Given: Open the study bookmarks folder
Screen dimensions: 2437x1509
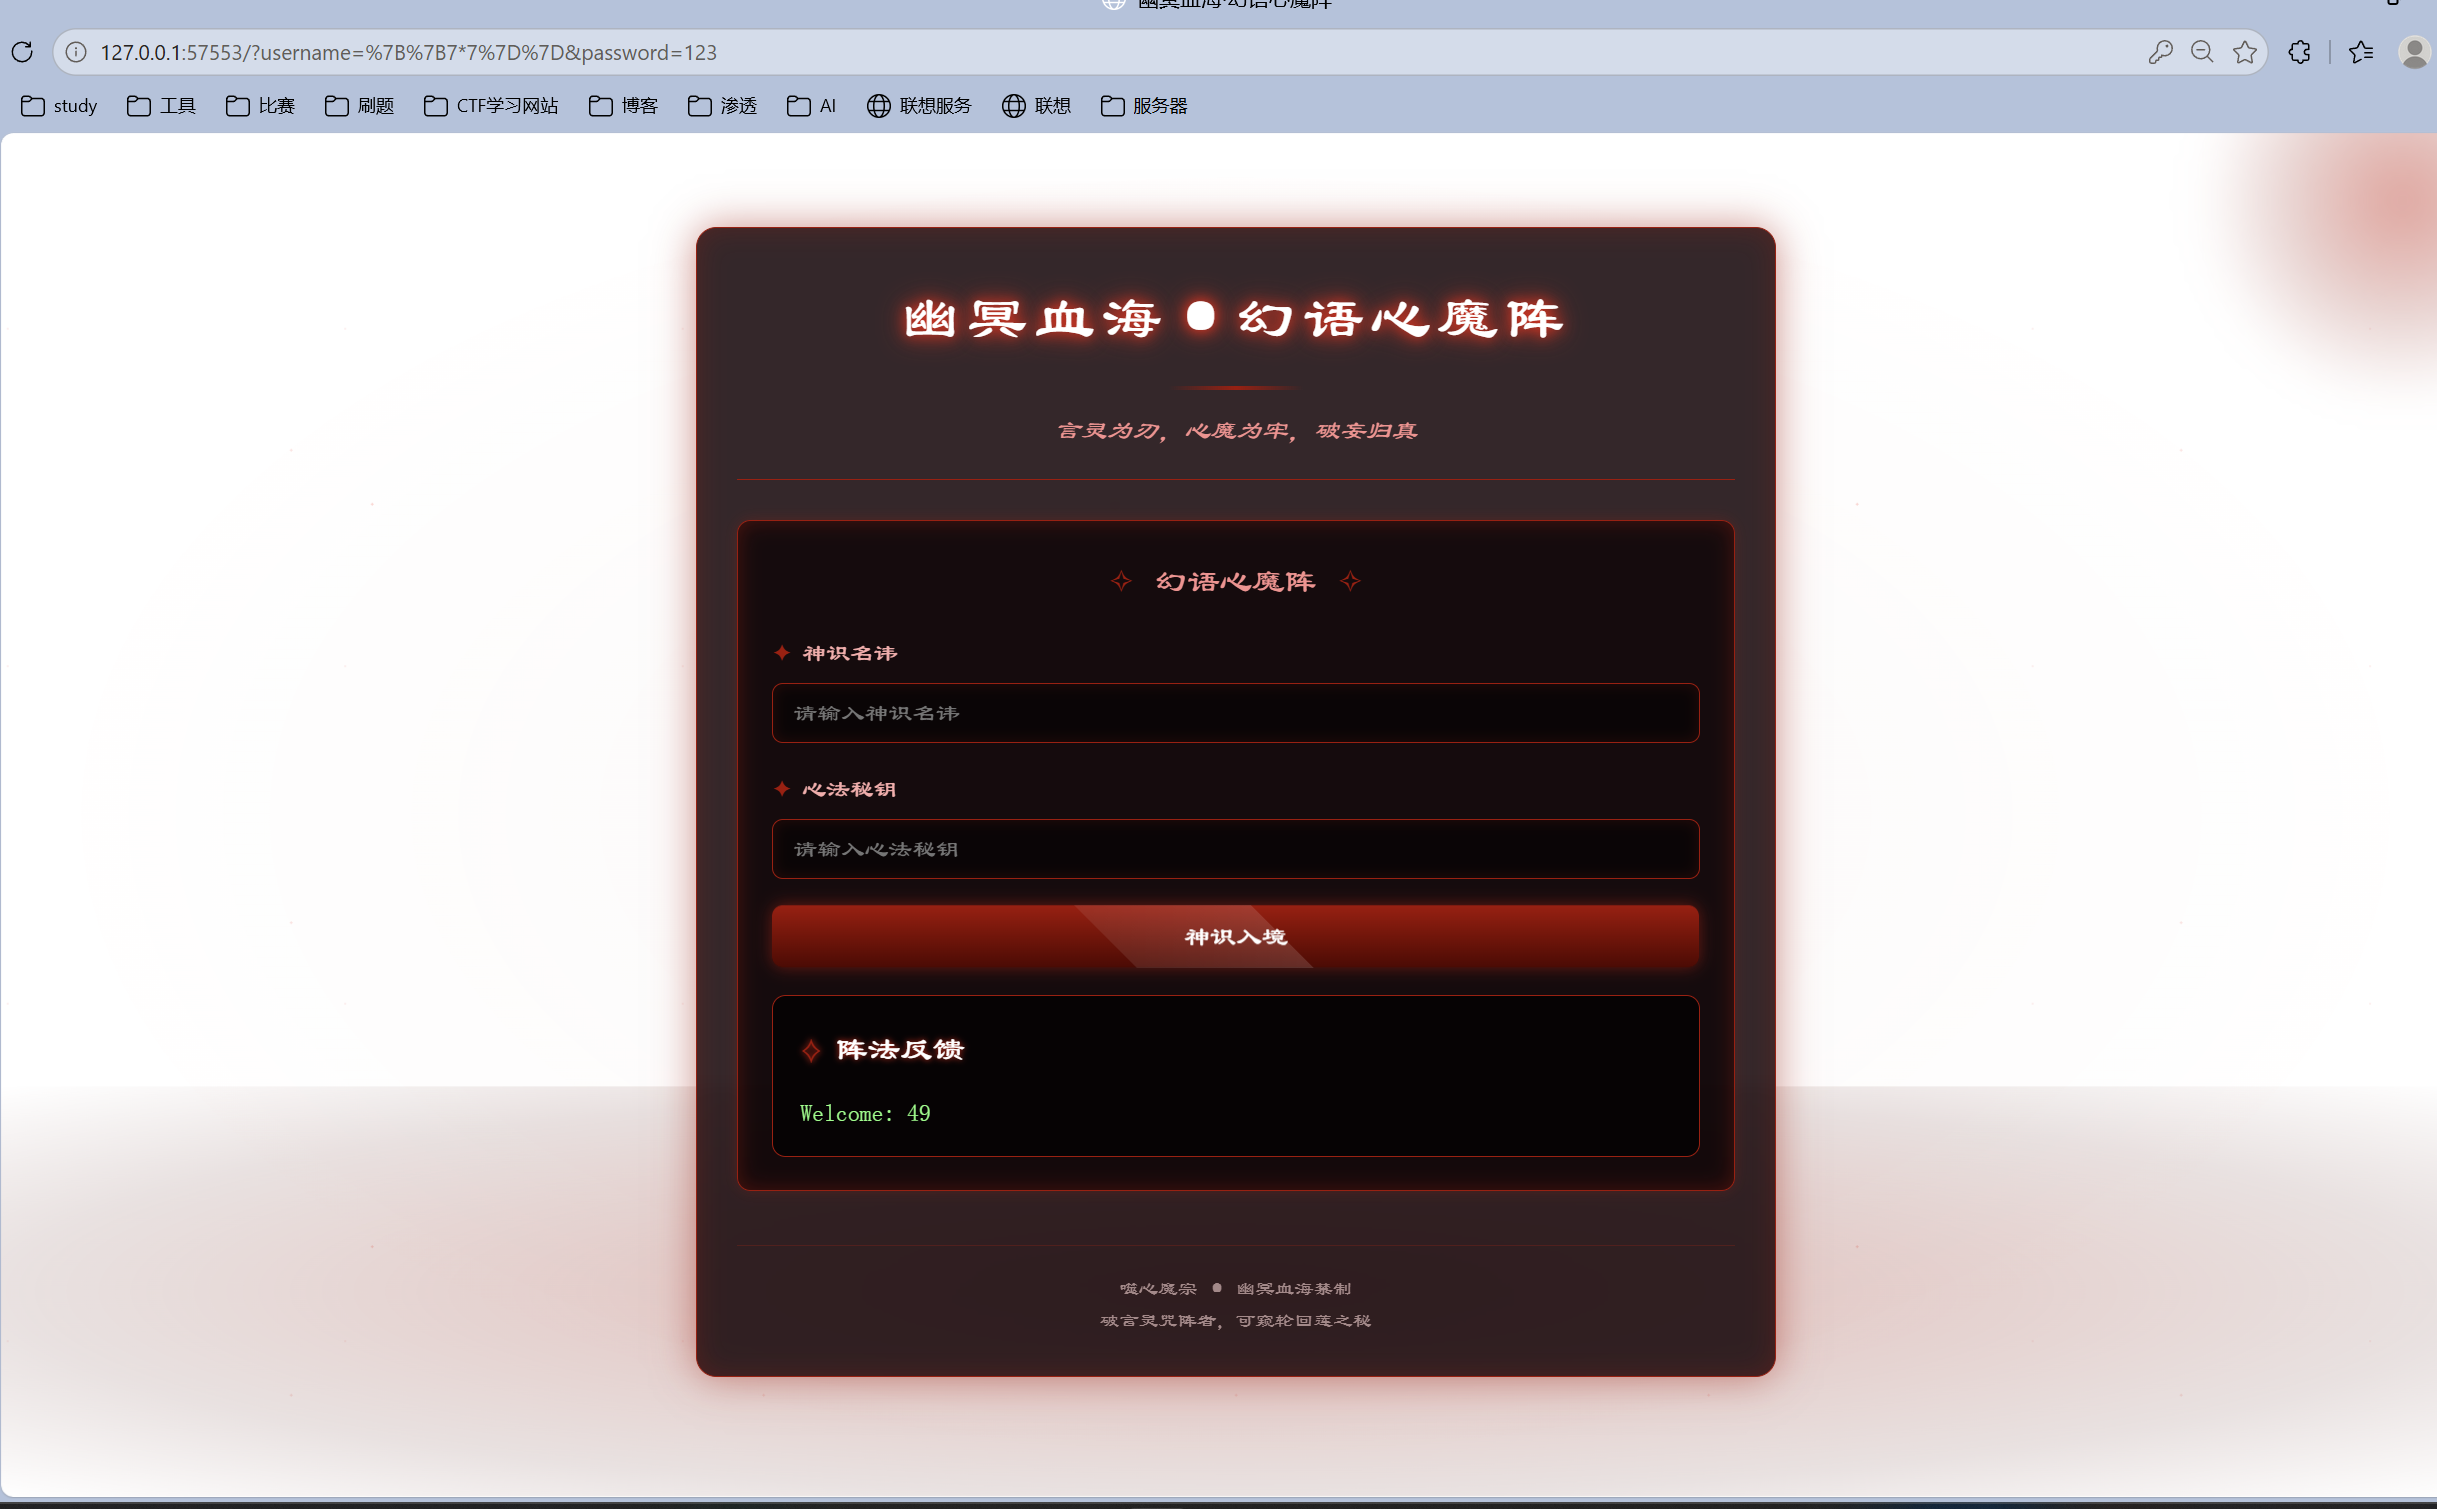Looking at the screenshot, I should pos(59,106).
